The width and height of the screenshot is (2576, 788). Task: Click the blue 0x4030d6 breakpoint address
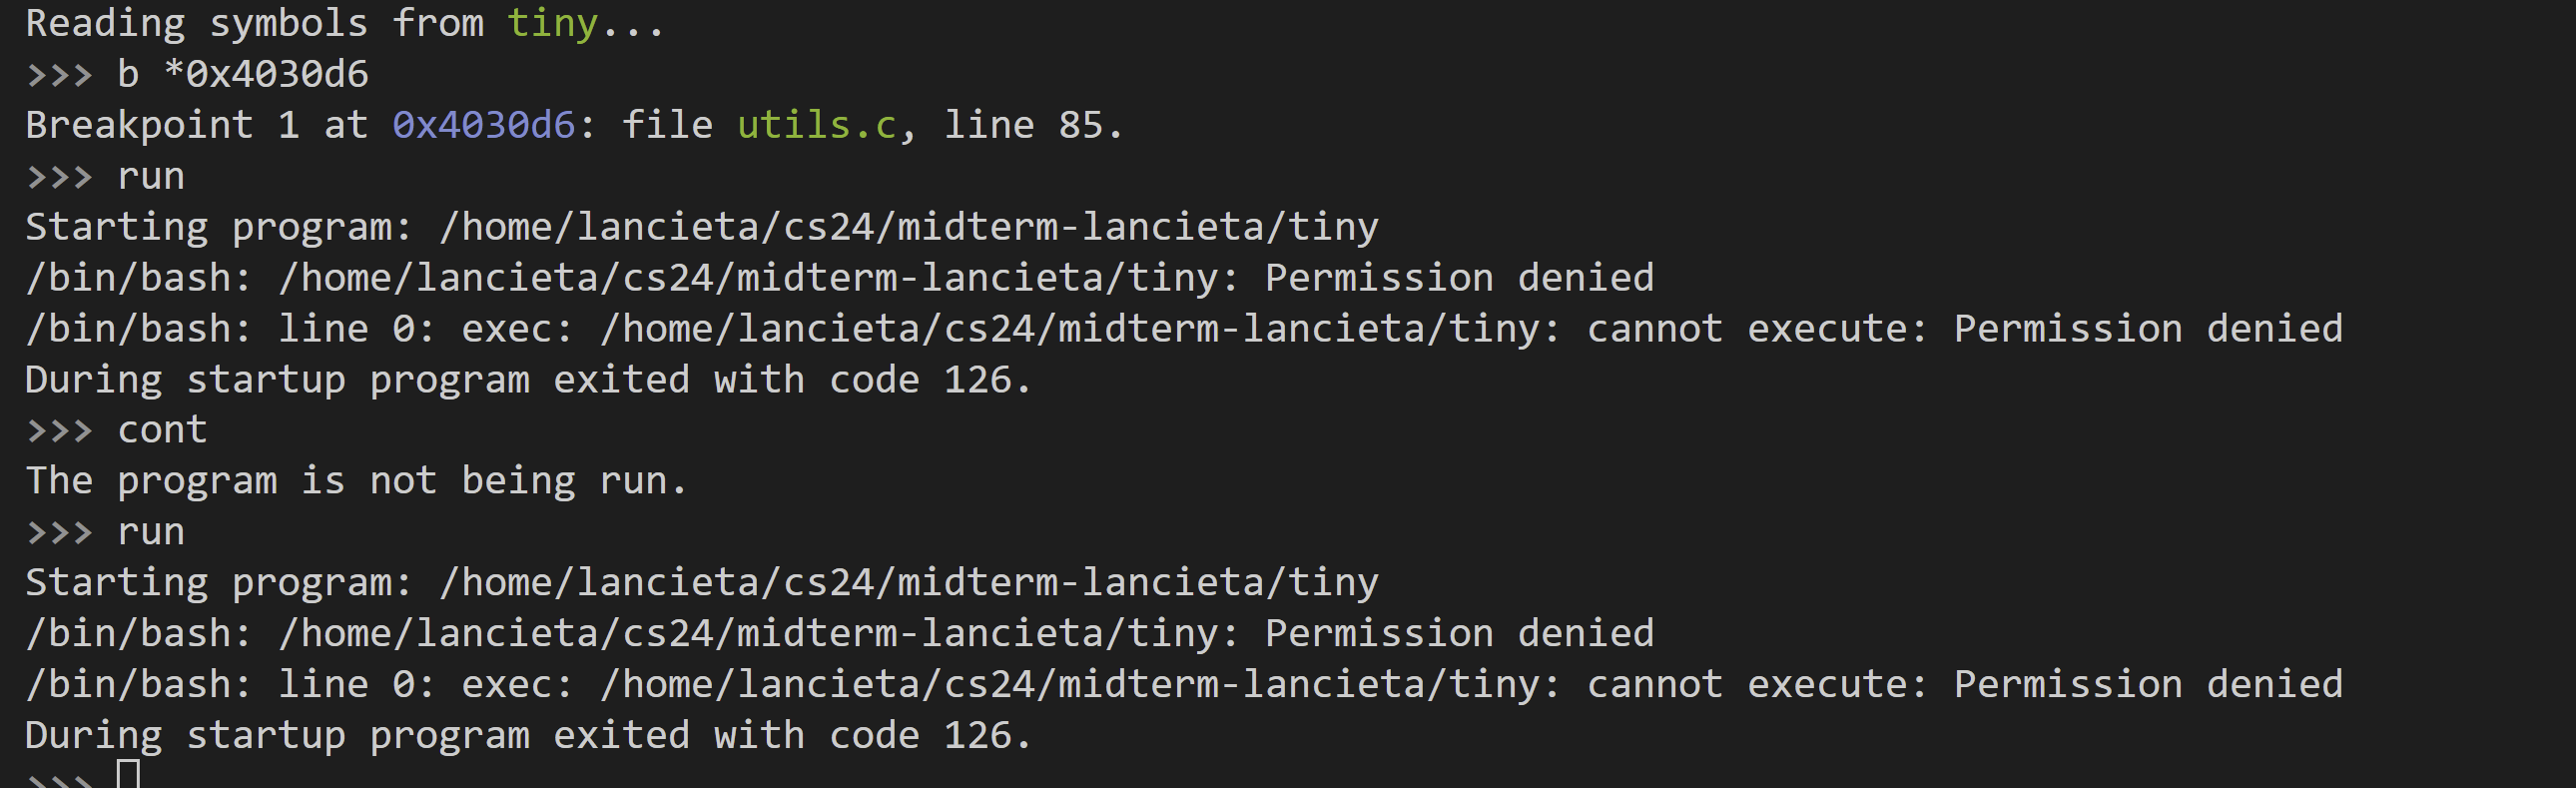pos(483,125)
